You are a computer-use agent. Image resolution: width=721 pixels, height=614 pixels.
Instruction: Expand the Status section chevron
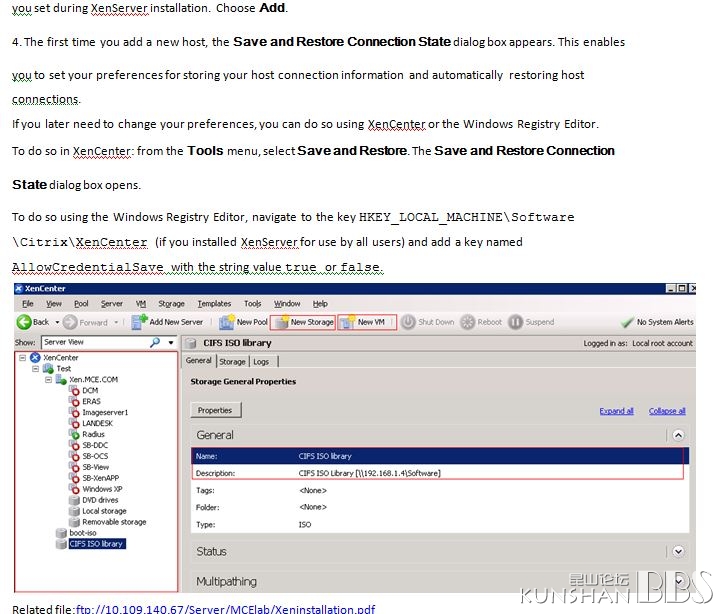(678, 551)
